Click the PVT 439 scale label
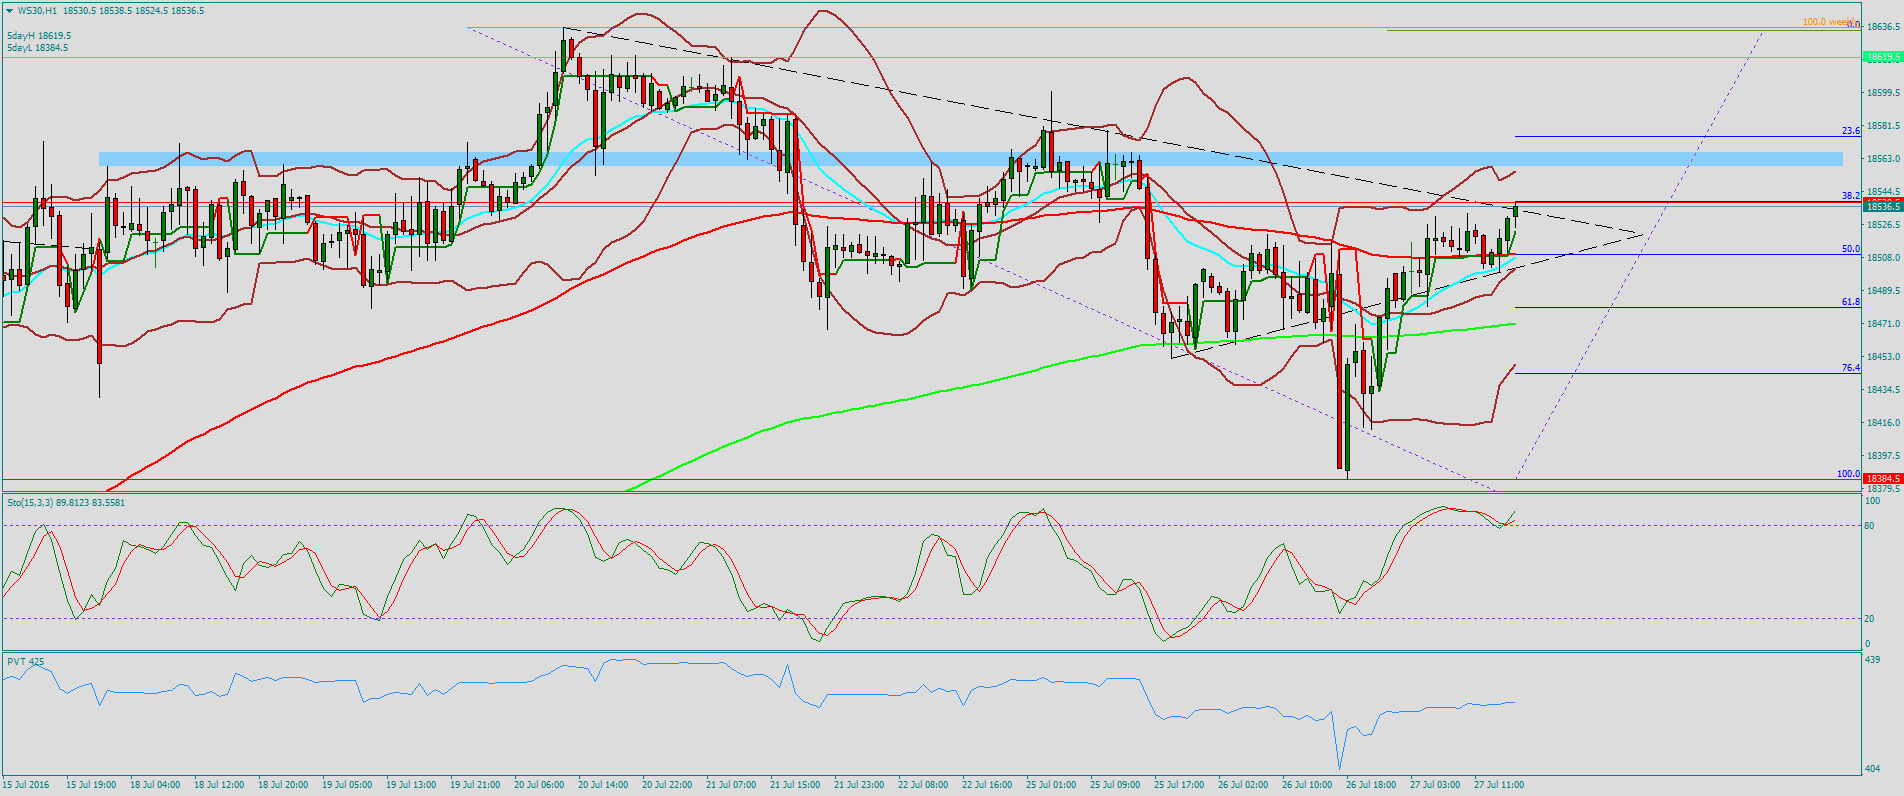This screenshot has width=1904, height=796. [1873, 660]
